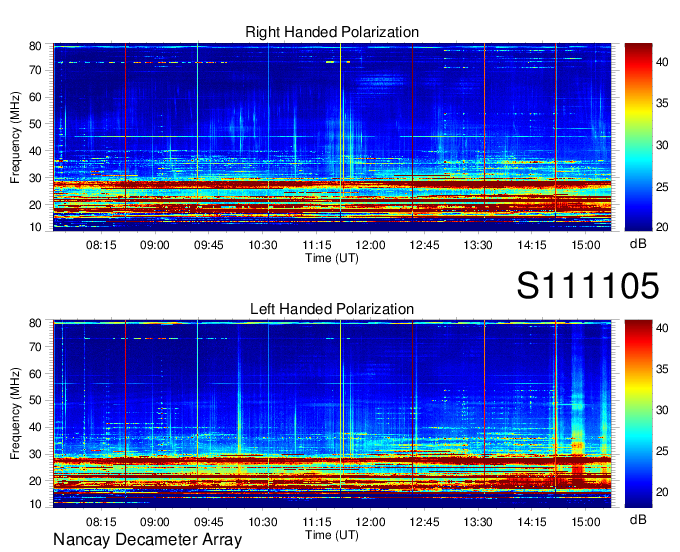This screenshot has height=552, width=680.
Task: Click the 12:00 time tick on the bottom plot
Action: coord(370,522)
